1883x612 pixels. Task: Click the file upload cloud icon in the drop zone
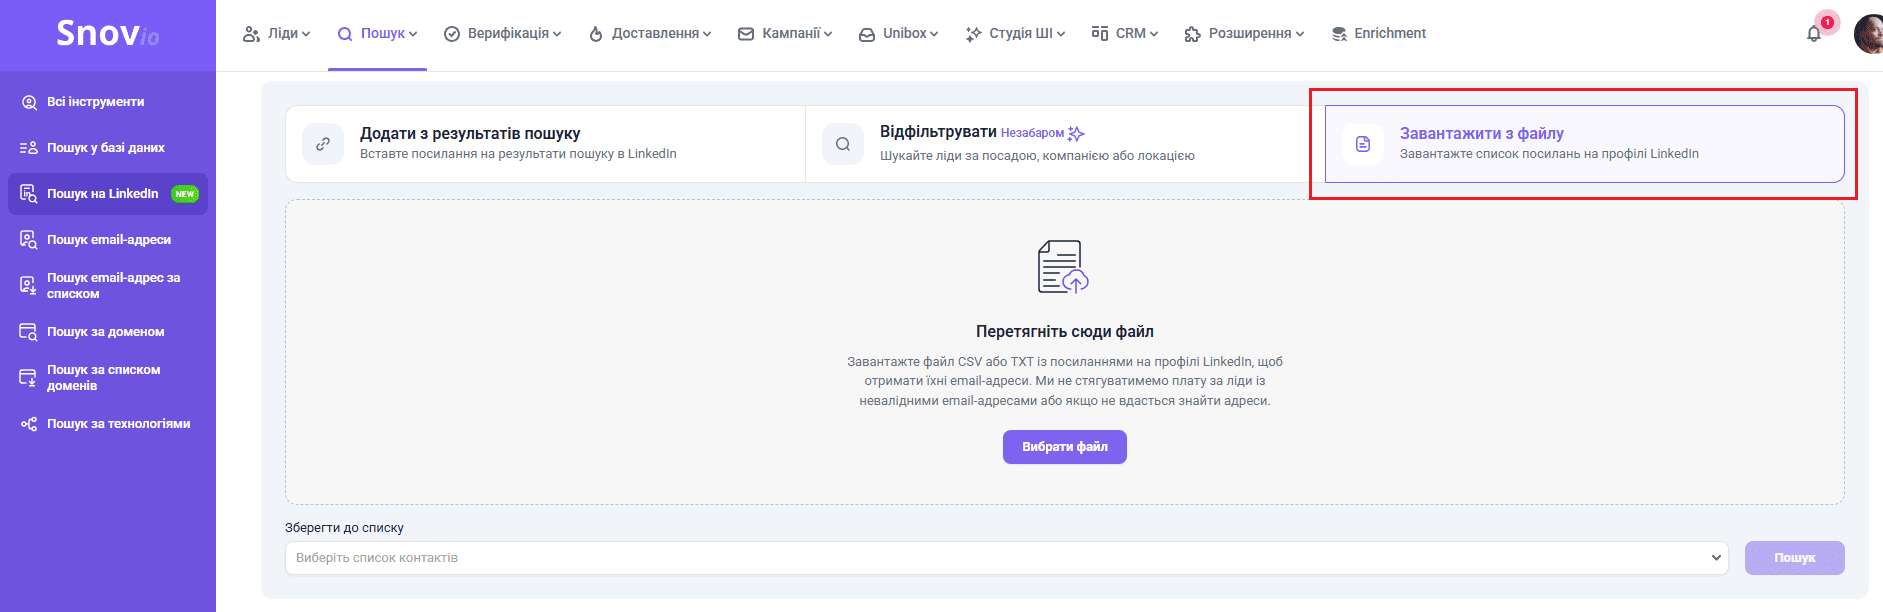(1063, 267)
